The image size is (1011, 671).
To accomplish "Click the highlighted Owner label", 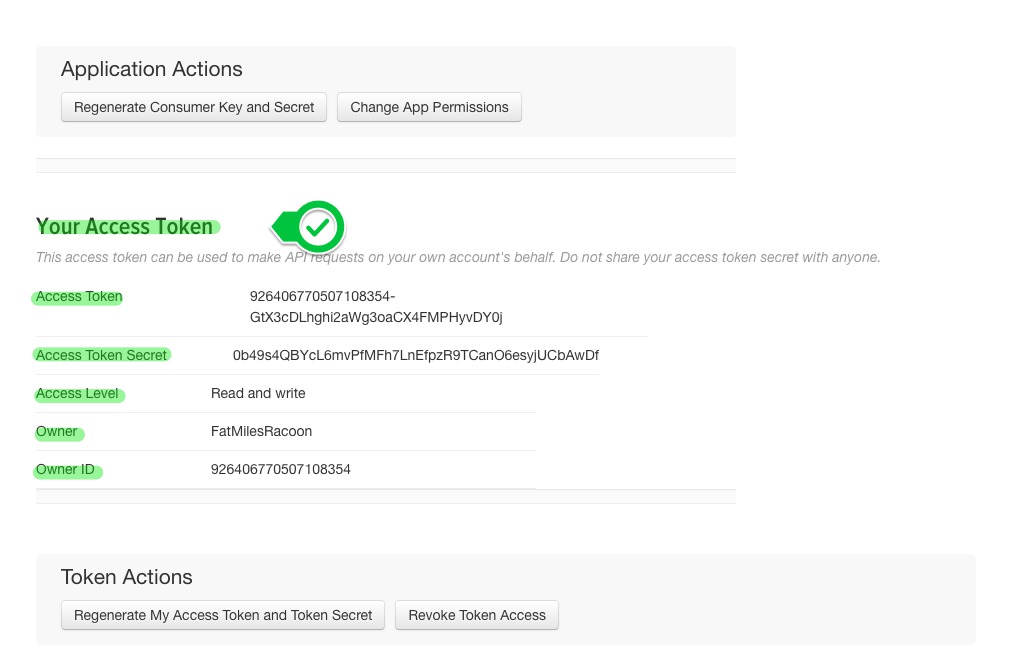I will point(57,432).
